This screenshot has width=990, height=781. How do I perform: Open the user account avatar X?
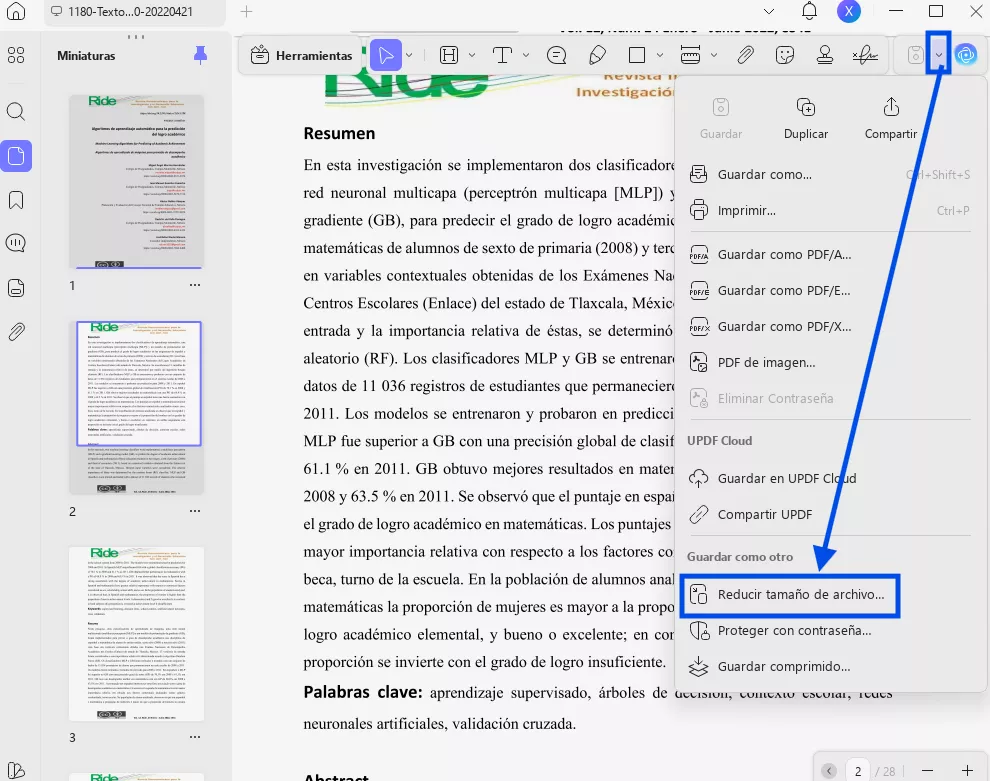849,11
